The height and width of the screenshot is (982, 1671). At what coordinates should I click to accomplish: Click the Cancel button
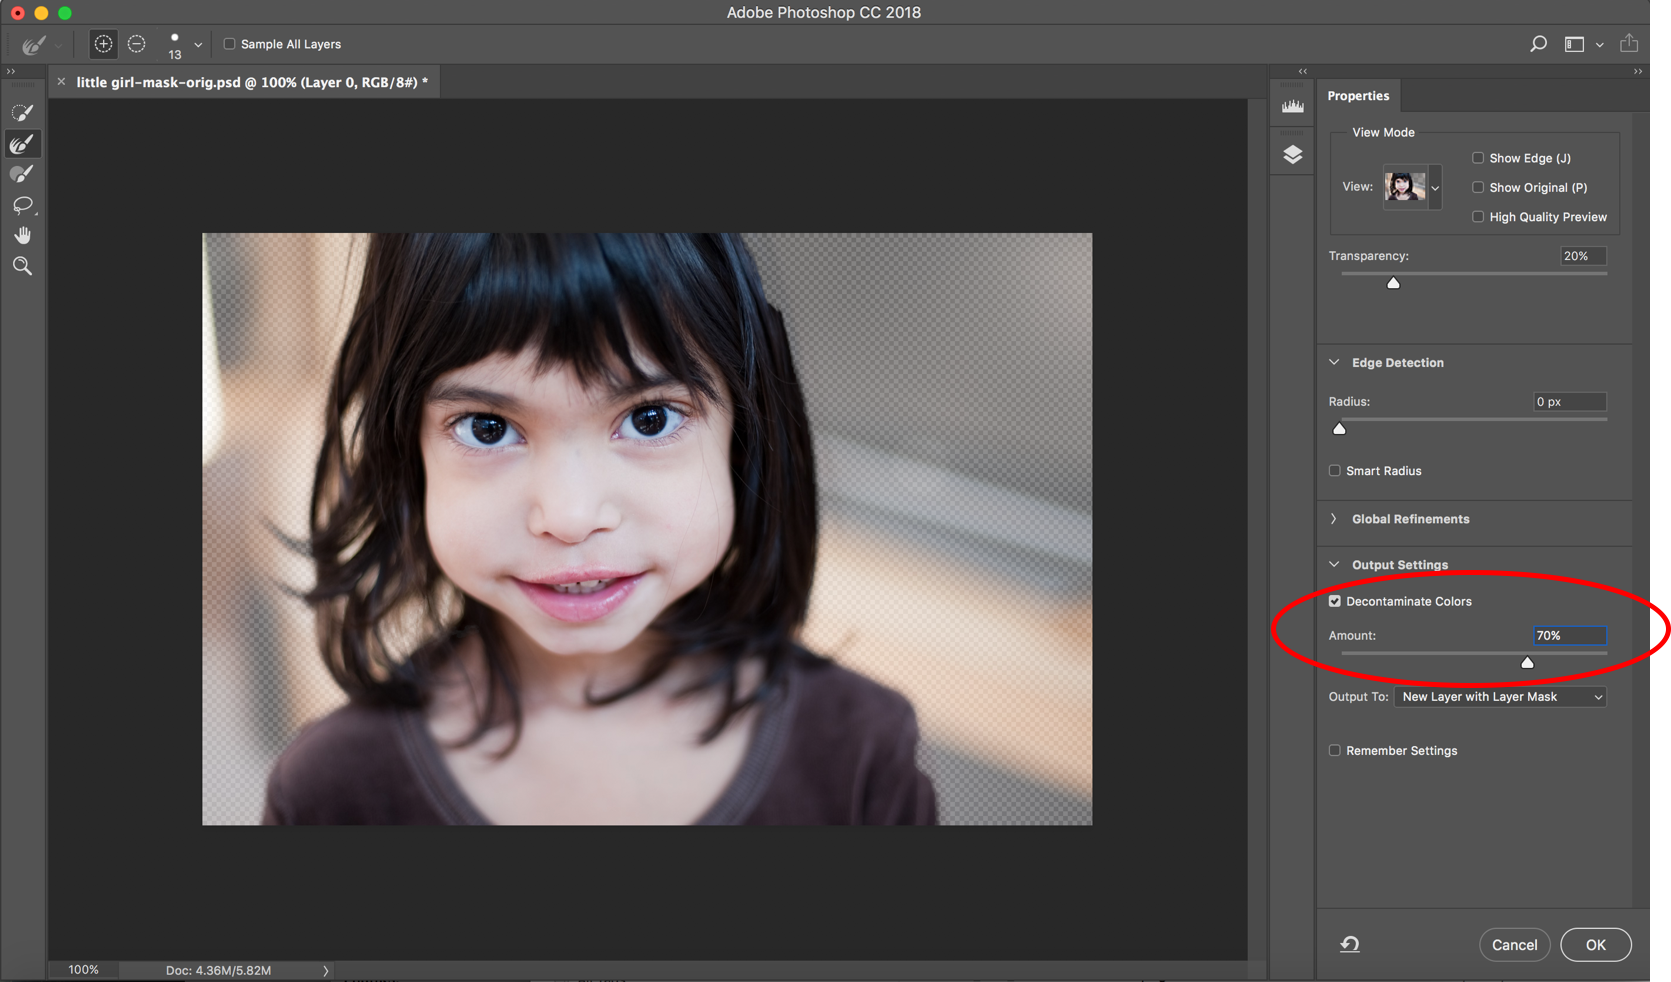[x=1514, y=945]
